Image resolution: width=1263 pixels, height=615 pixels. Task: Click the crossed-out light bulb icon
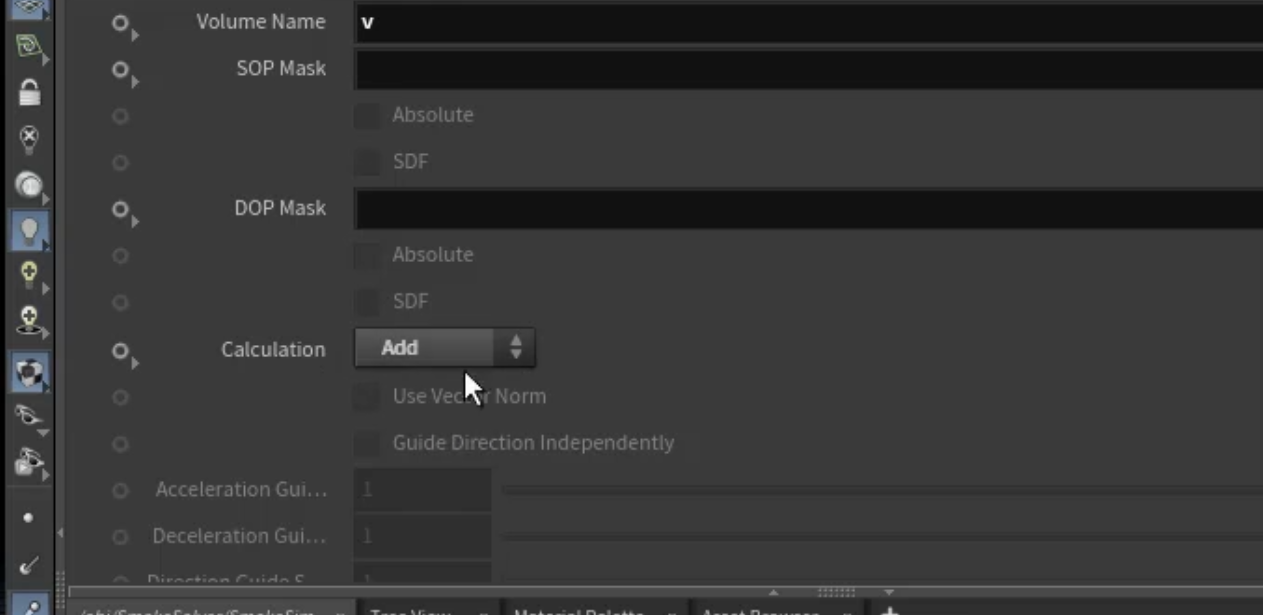click(29, 138)
